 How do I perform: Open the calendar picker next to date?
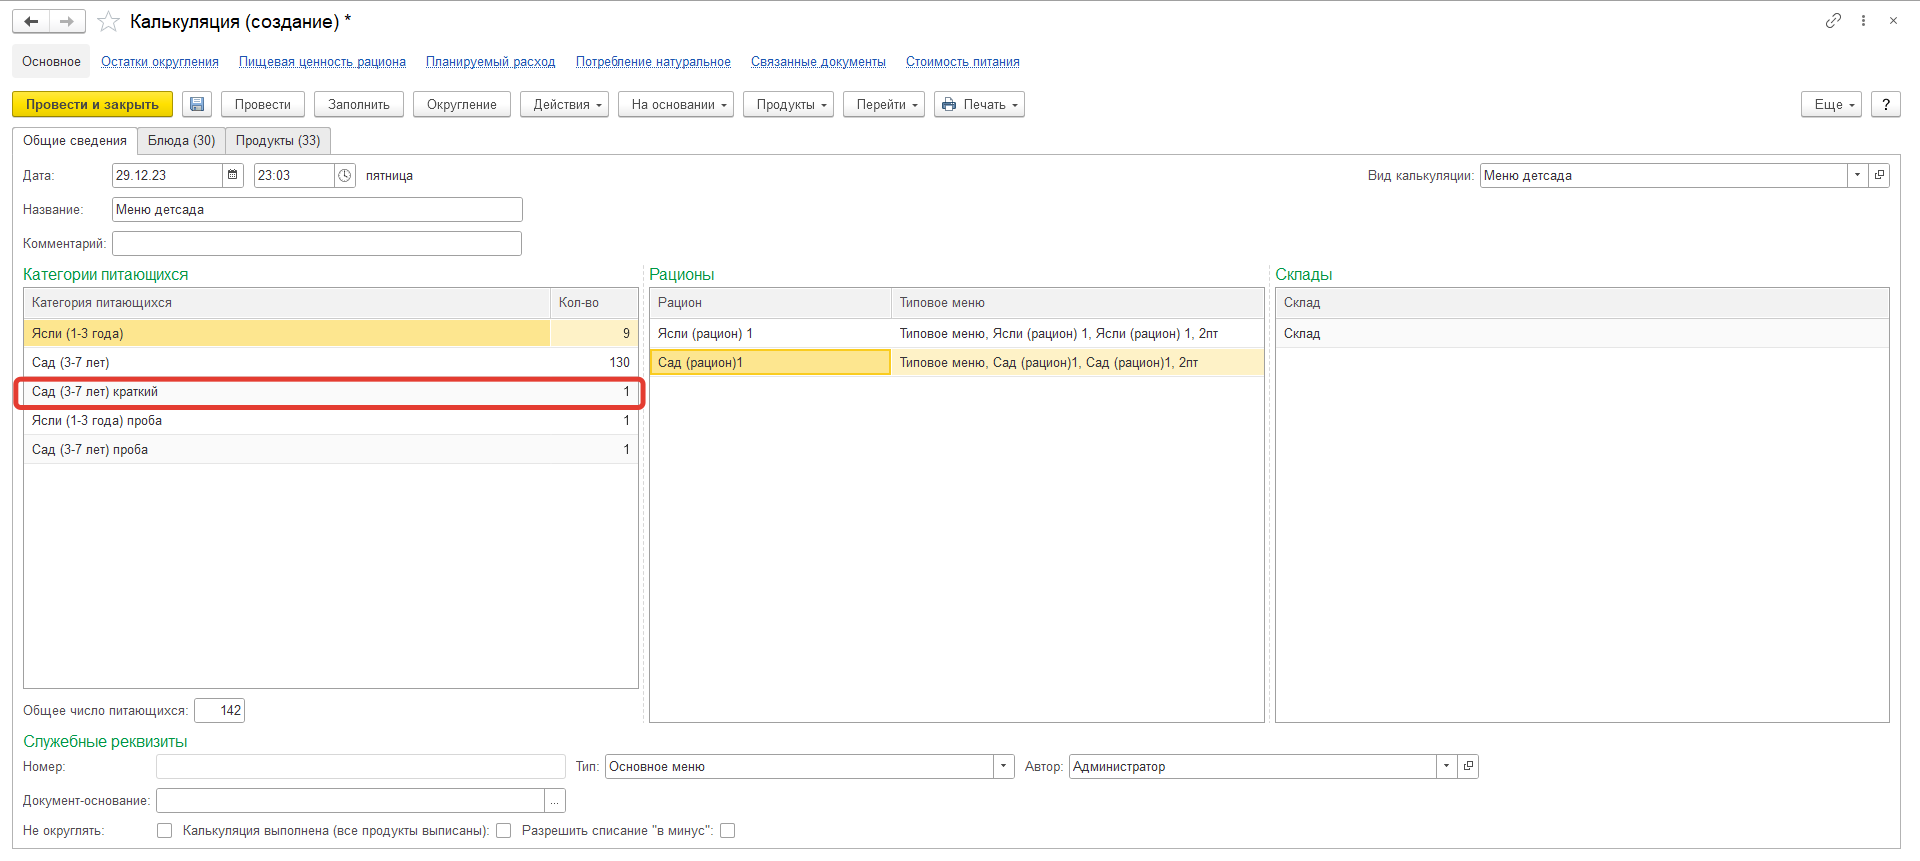point(233,175)
